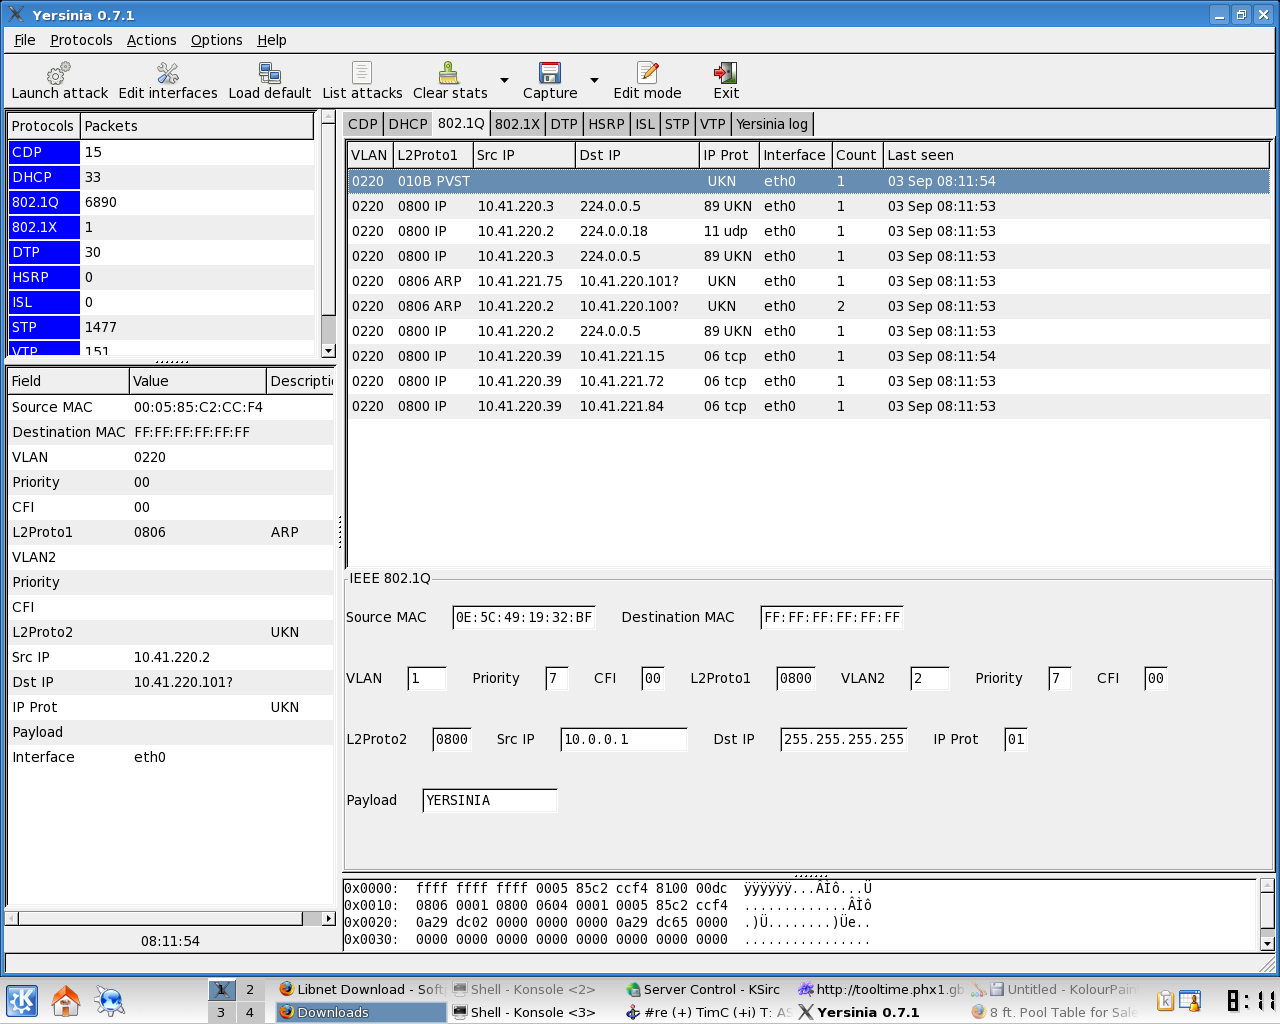Click the Load default icon
This screenshot has width=1280, height=1024.
pyautogui.click(x=269, y=73)
